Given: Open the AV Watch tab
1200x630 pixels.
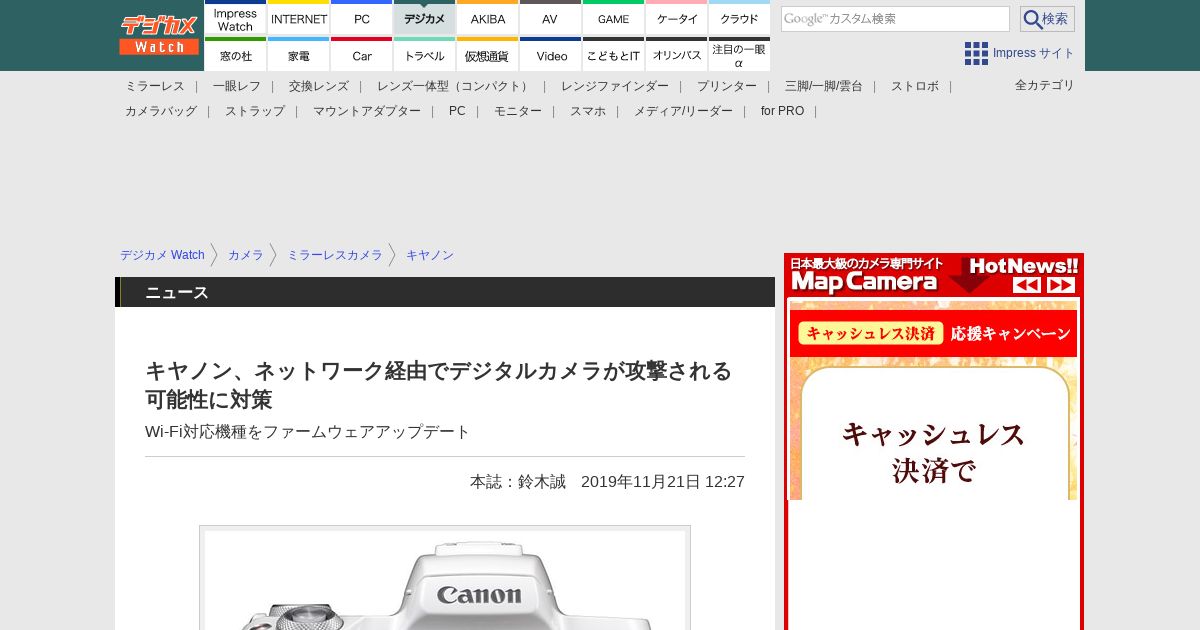Looking at the screenshot, I should click(x=551, y=18).
